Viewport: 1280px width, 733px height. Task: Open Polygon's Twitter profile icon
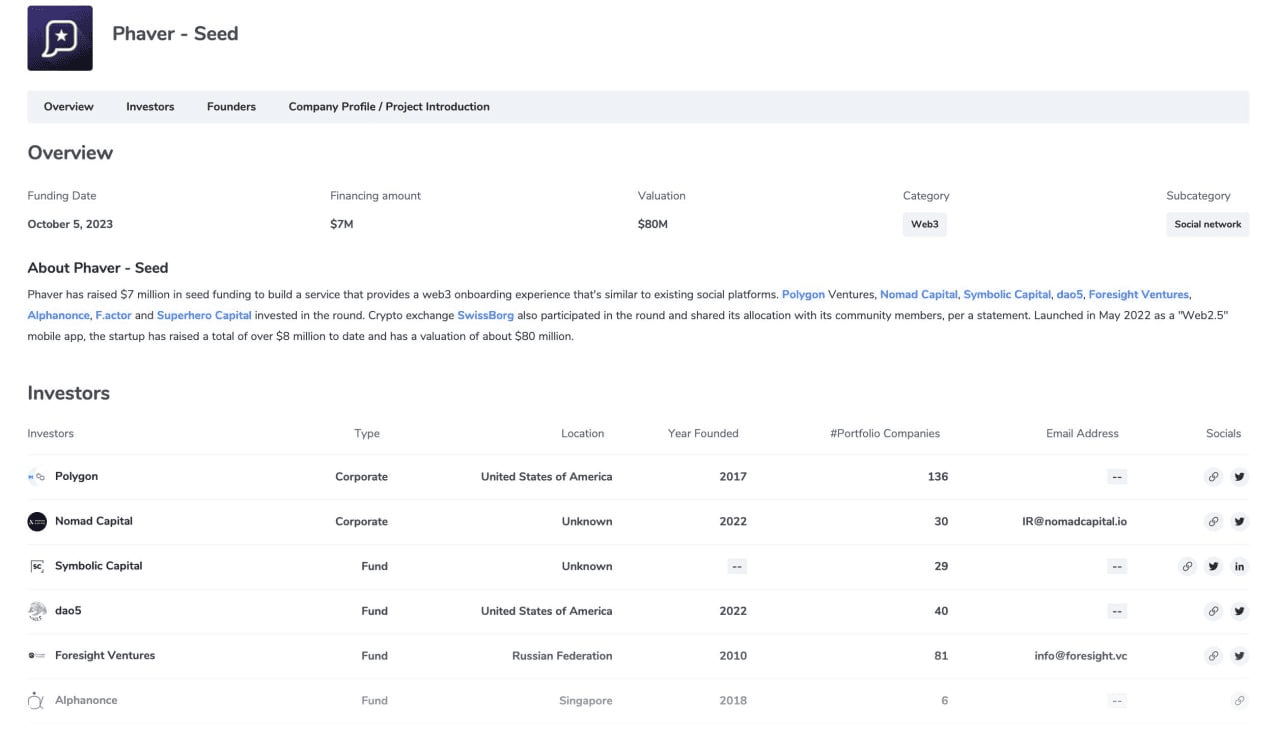(x=1239, y=477)
